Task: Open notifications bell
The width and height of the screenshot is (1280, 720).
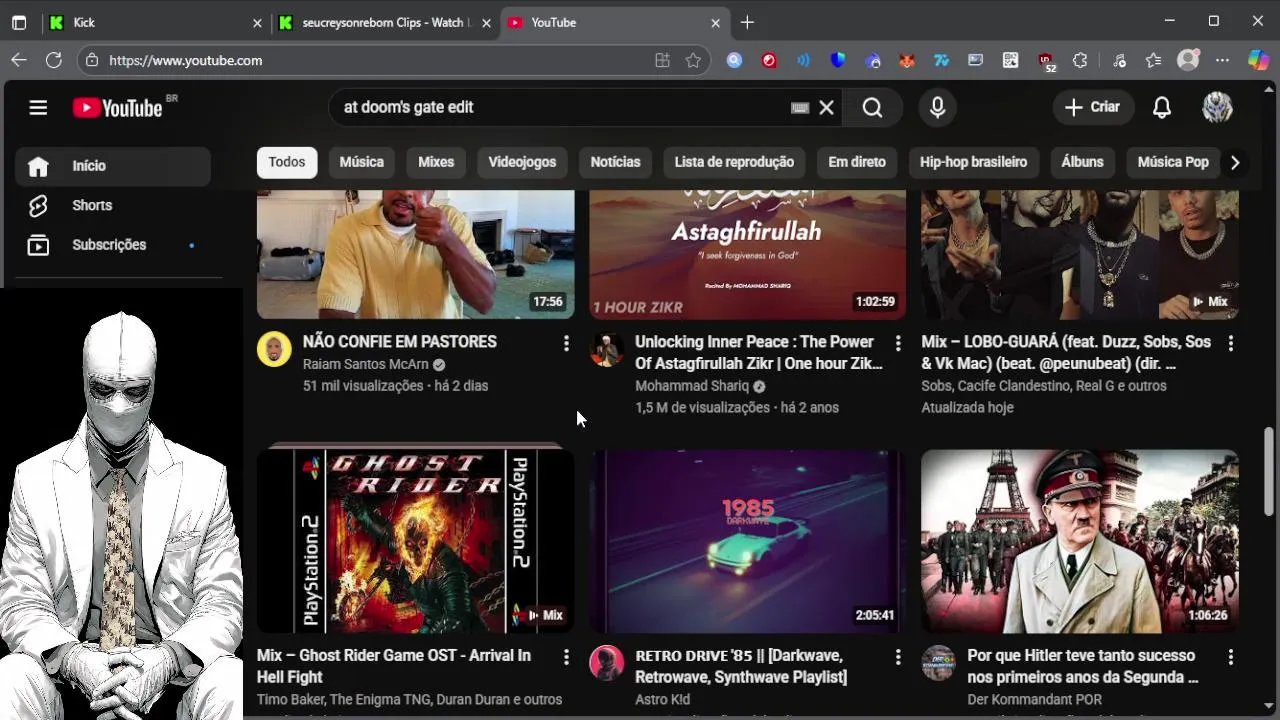Action: [1162, 107]
